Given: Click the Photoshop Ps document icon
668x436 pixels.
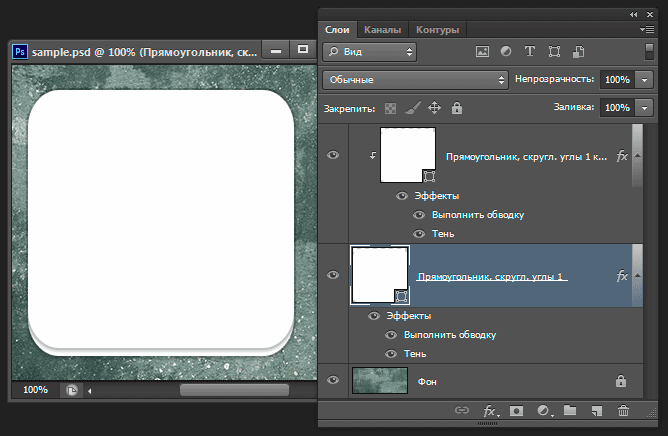Looking at the screenshot, I should [x=20, y=52].
